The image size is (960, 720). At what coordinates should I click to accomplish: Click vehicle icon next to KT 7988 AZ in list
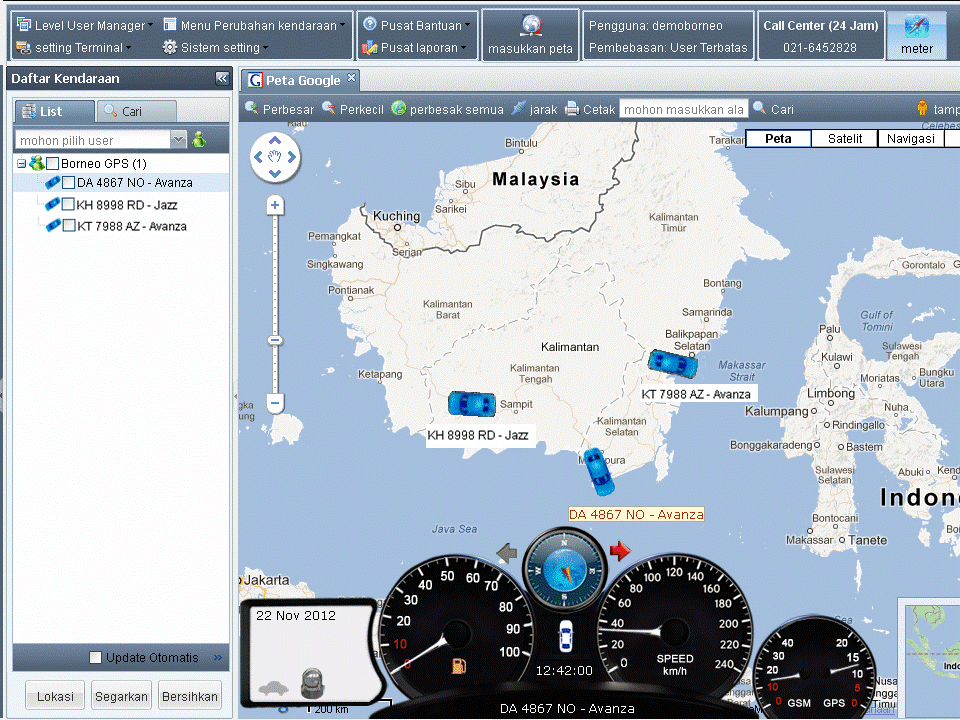pos(53,225)
